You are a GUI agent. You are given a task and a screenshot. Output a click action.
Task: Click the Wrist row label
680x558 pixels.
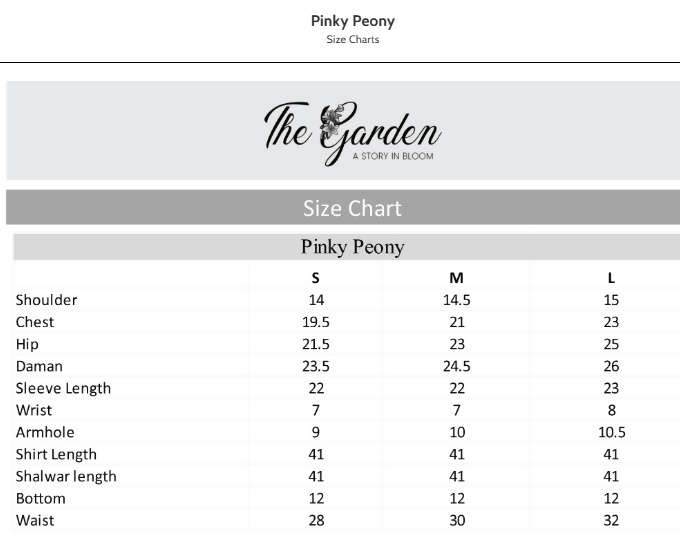pos(34,411)
